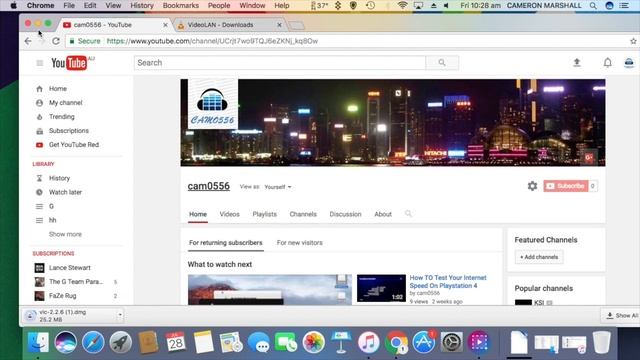Reload the page with refresh icon
Viewport: 640px width, 360px height.
click(x=56, y=41)
